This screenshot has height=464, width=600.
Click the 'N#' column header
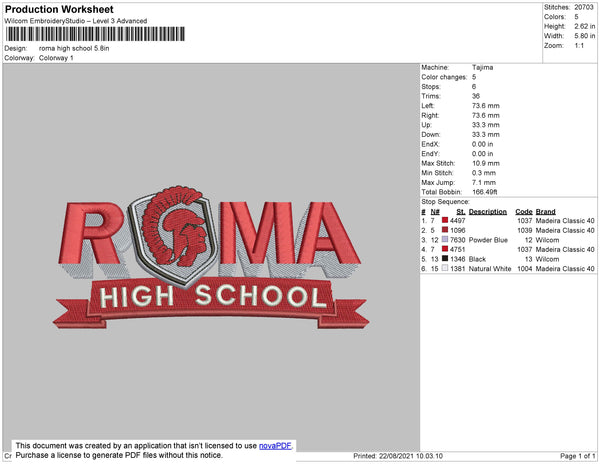tap(435, 212)
